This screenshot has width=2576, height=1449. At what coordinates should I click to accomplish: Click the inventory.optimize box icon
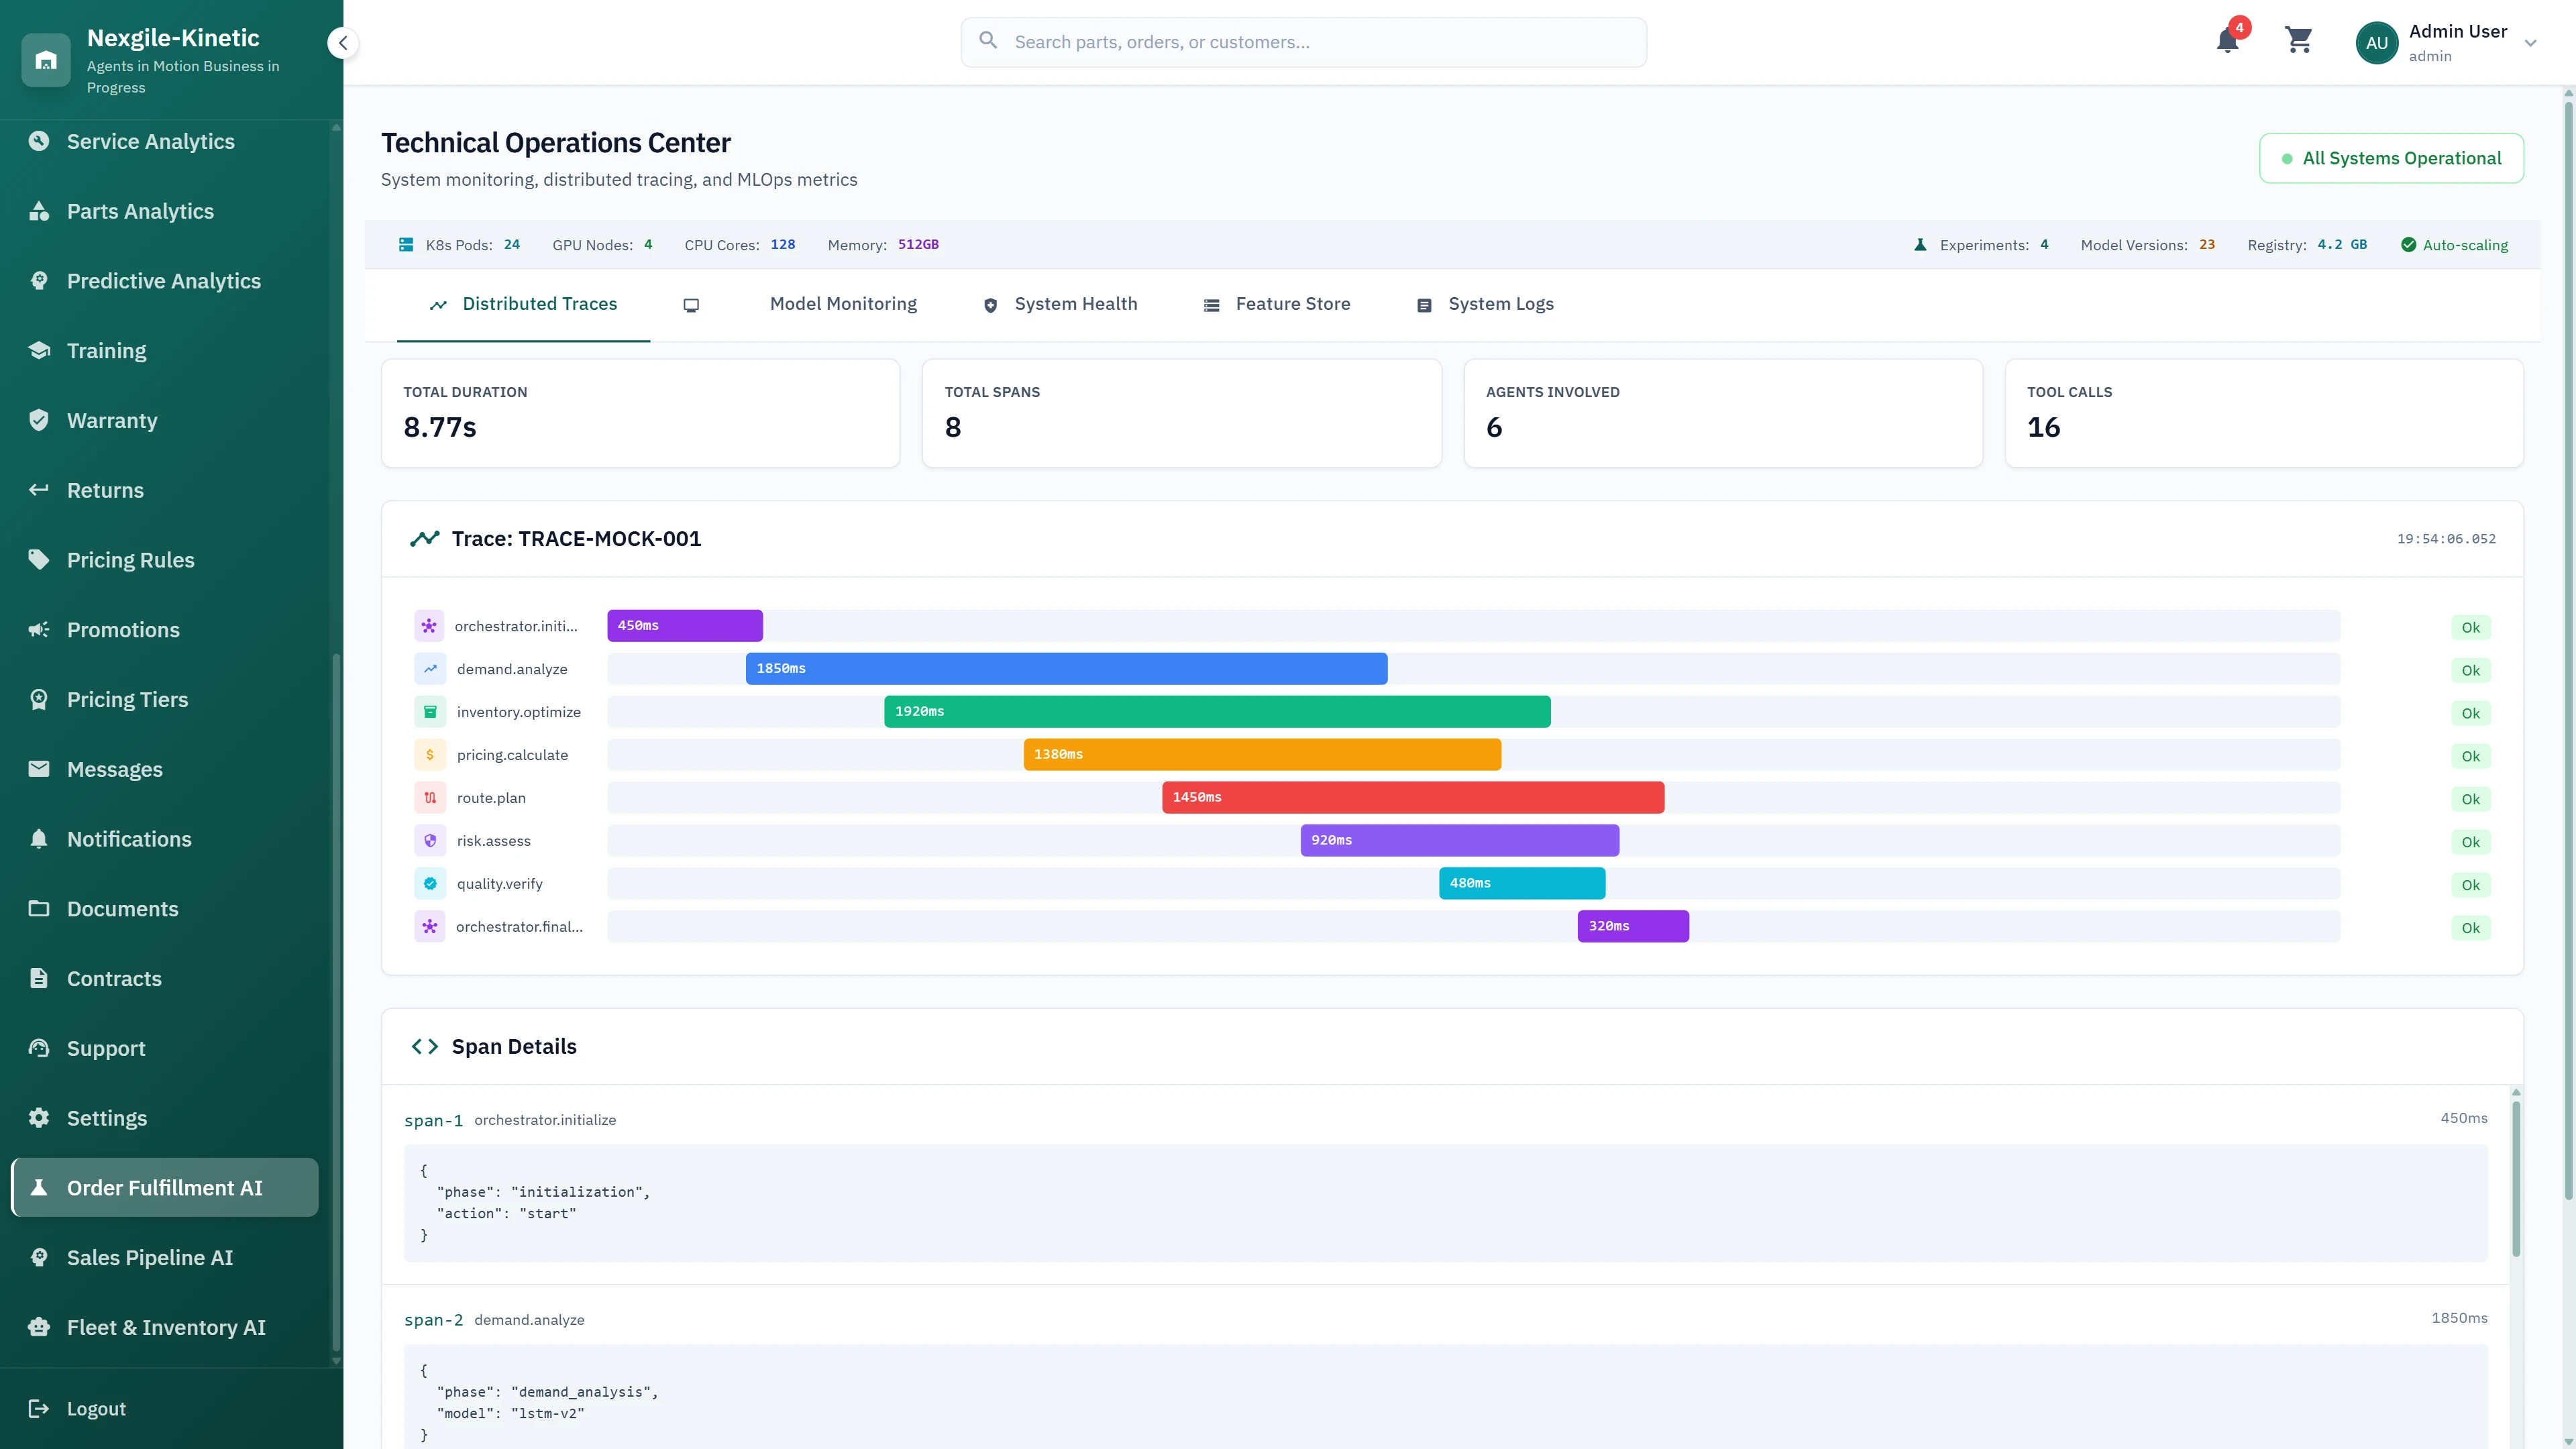point(430,711)
